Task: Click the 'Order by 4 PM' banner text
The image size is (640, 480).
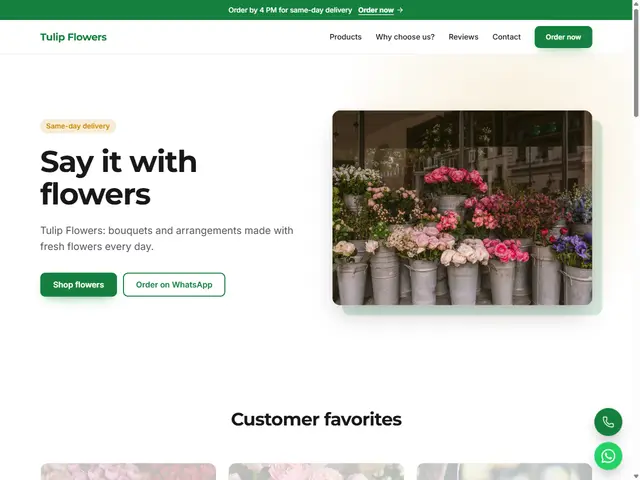Action: [x=290, y=10]
